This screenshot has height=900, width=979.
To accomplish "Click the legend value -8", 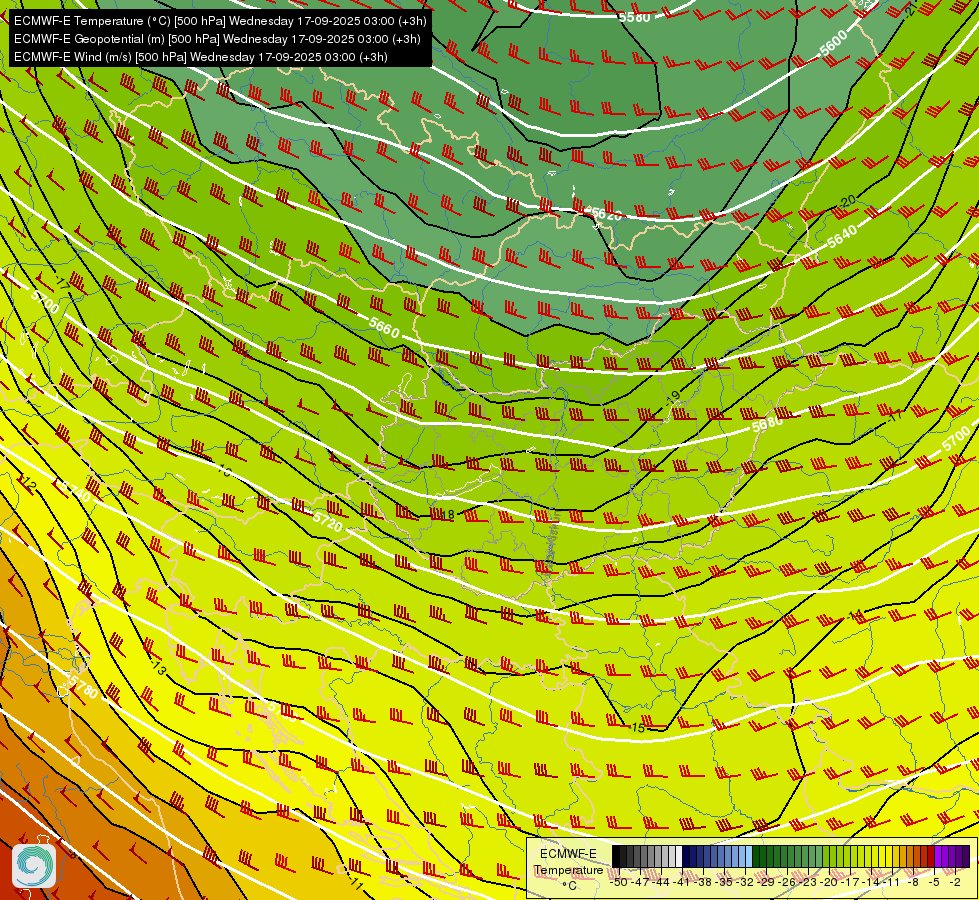I will click(x=913, y=882).
